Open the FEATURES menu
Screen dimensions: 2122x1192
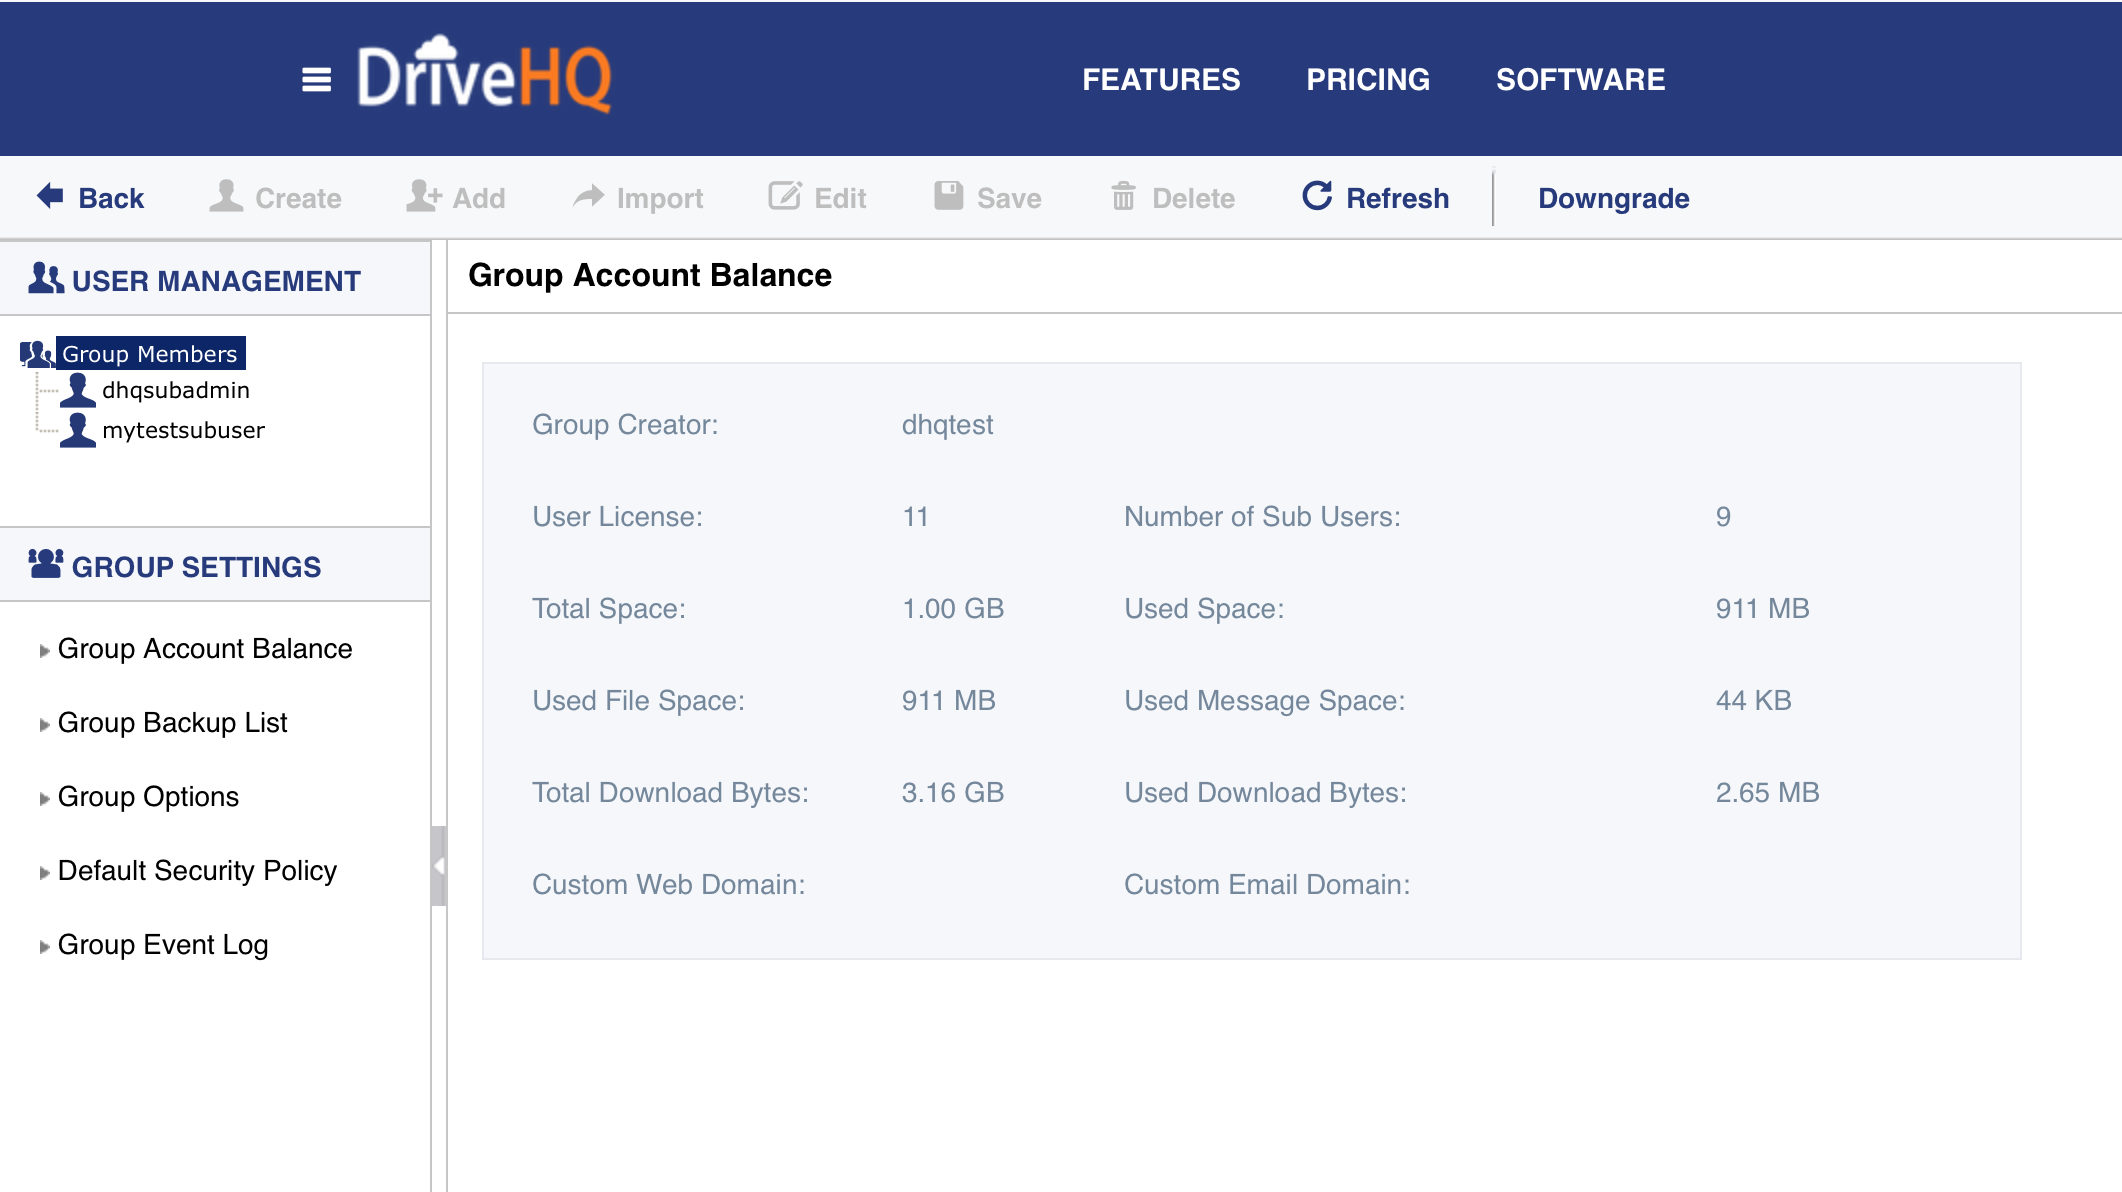pos(1161,79)
